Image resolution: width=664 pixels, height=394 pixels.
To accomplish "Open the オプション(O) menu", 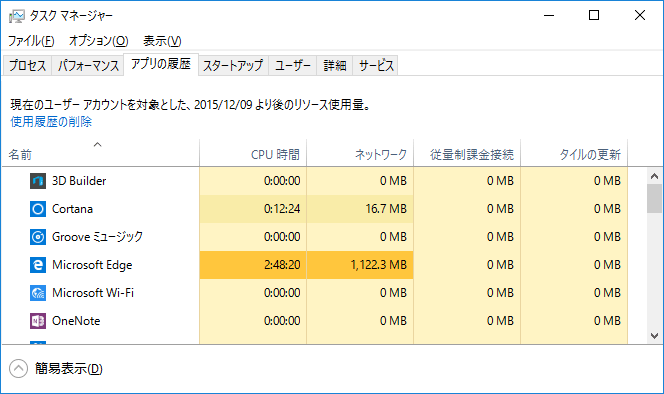I will coord(98,41).
